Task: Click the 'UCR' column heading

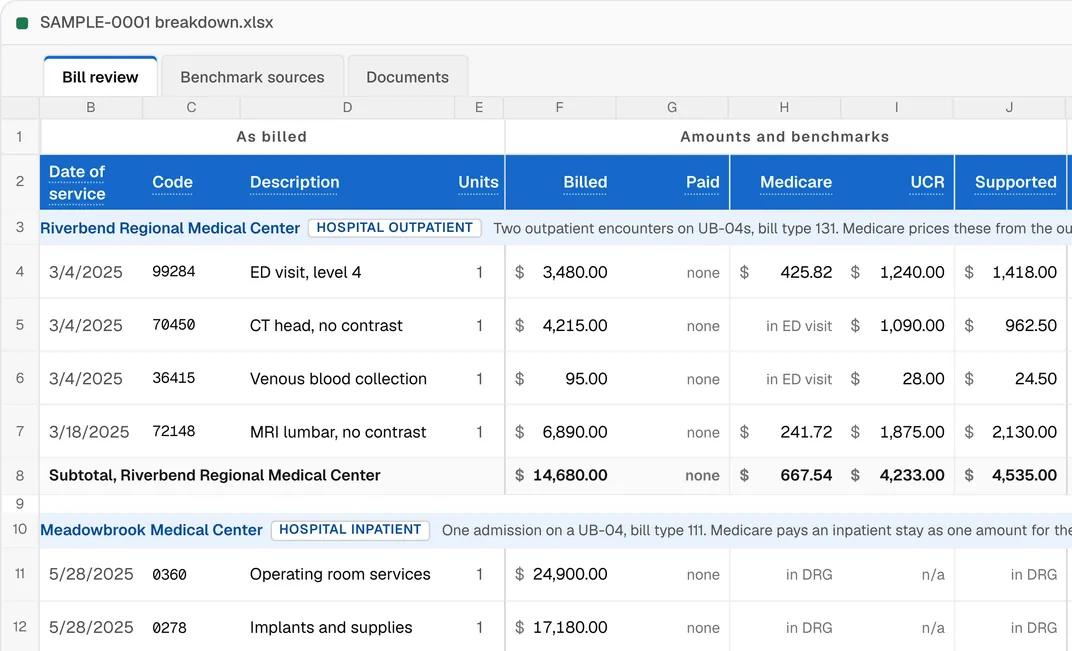Action: pyautogui.click(x=927, y=182)
